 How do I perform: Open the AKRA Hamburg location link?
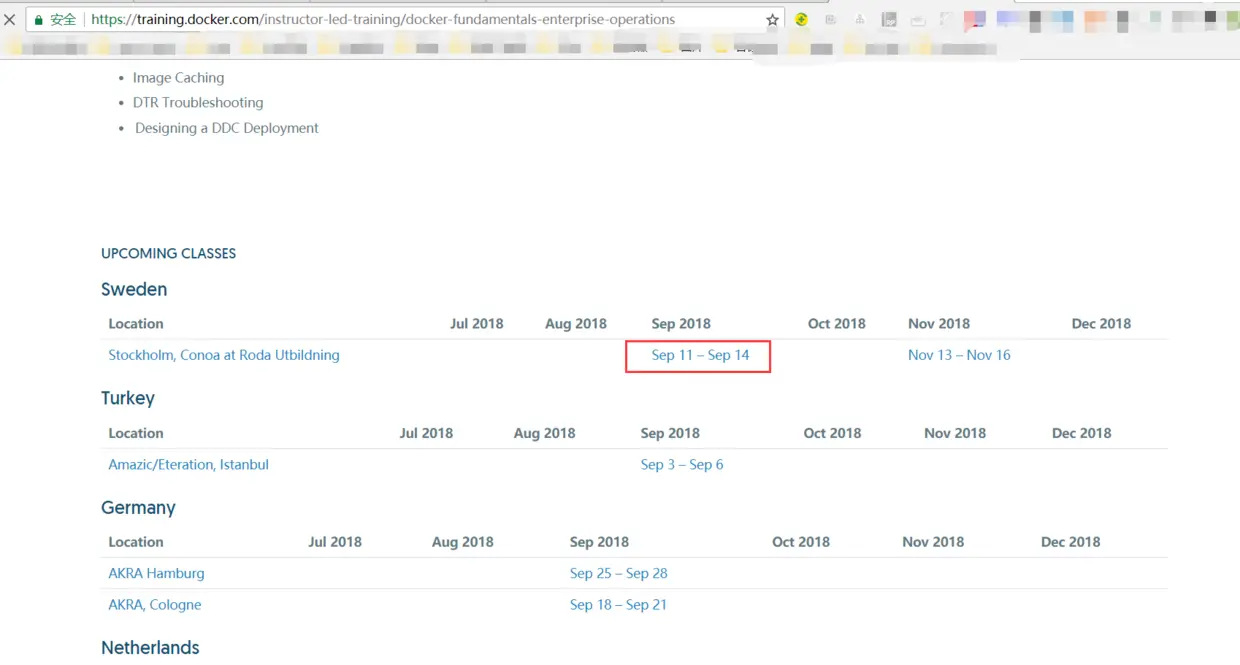click(x=156, y=574)
